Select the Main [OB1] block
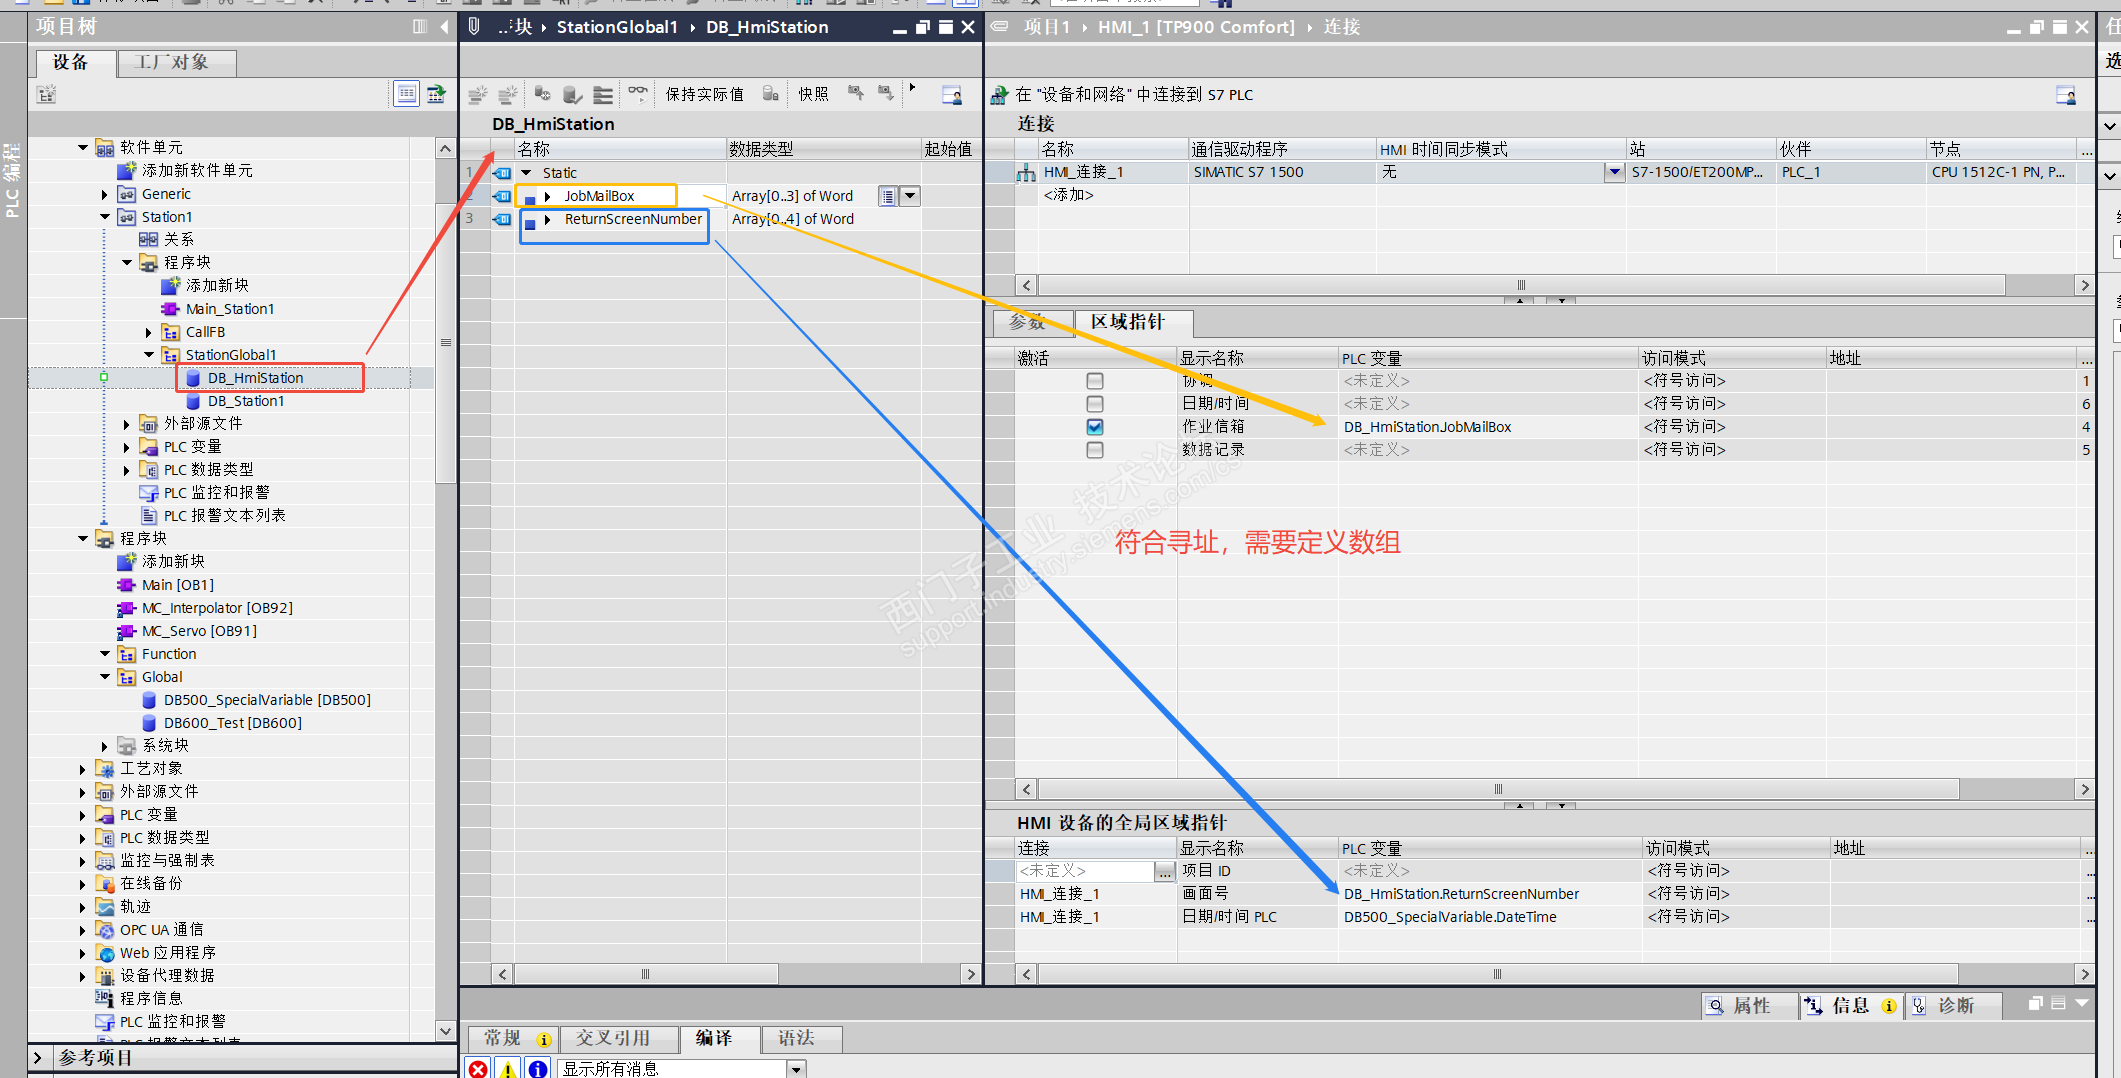 click(177, 585)
